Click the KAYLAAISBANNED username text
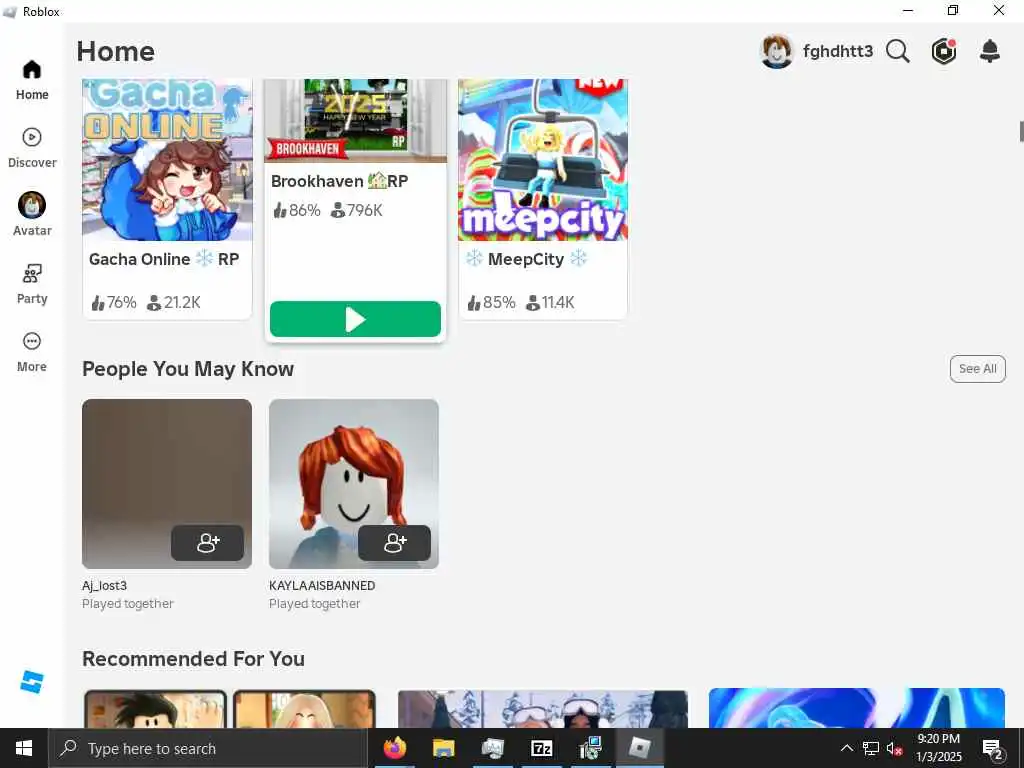1024x768 pixels. 322,586
